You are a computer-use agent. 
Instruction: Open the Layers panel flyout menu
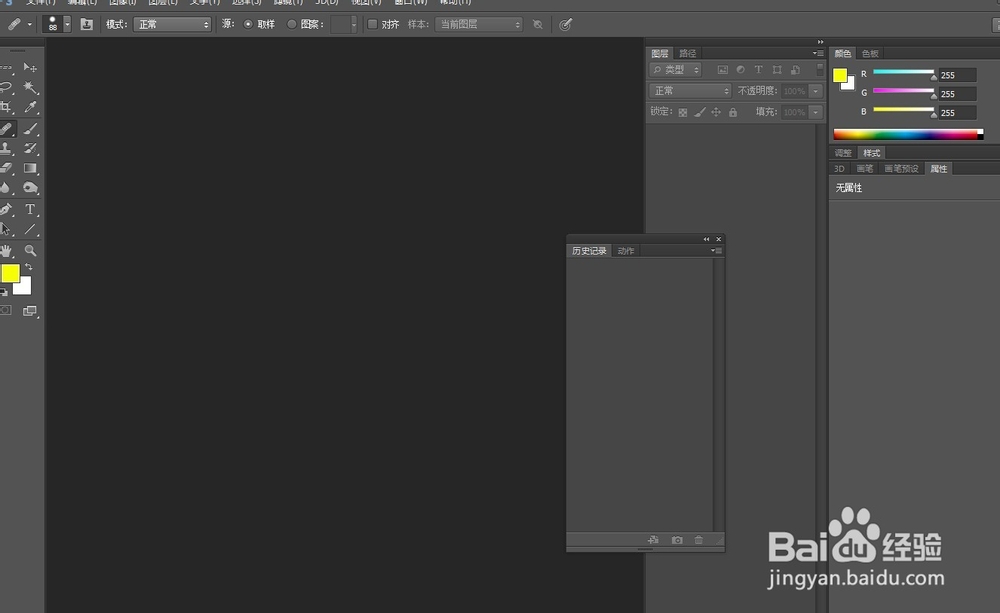818,53
